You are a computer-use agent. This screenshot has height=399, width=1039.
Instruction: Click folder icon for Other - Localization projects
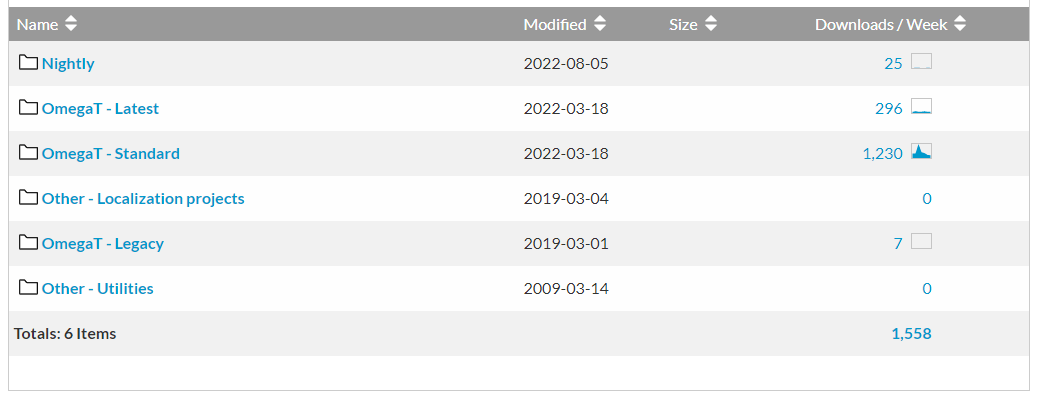tap(28, 198)
